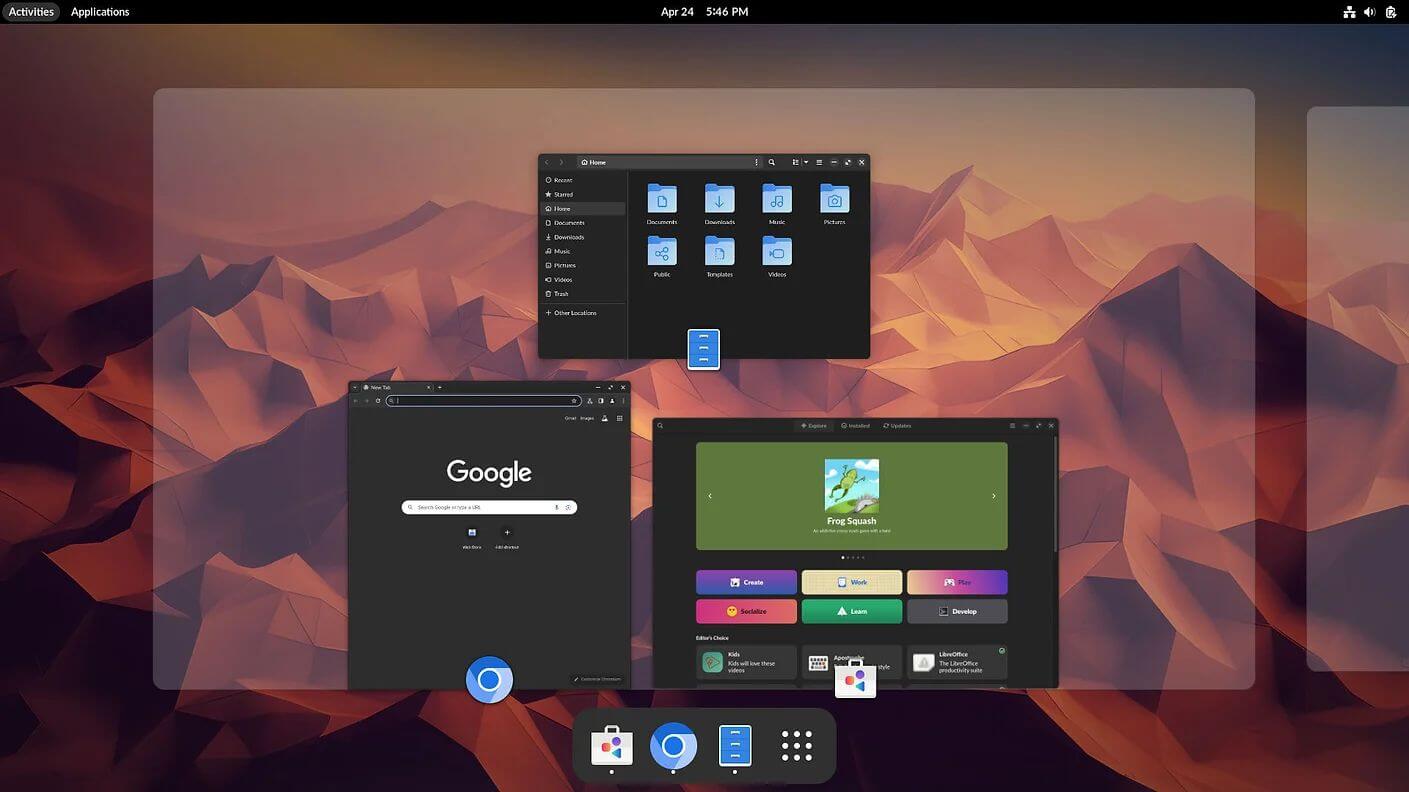Click Activities in the top bar
The image size is (1409, 792).
(x=30, y=11)
